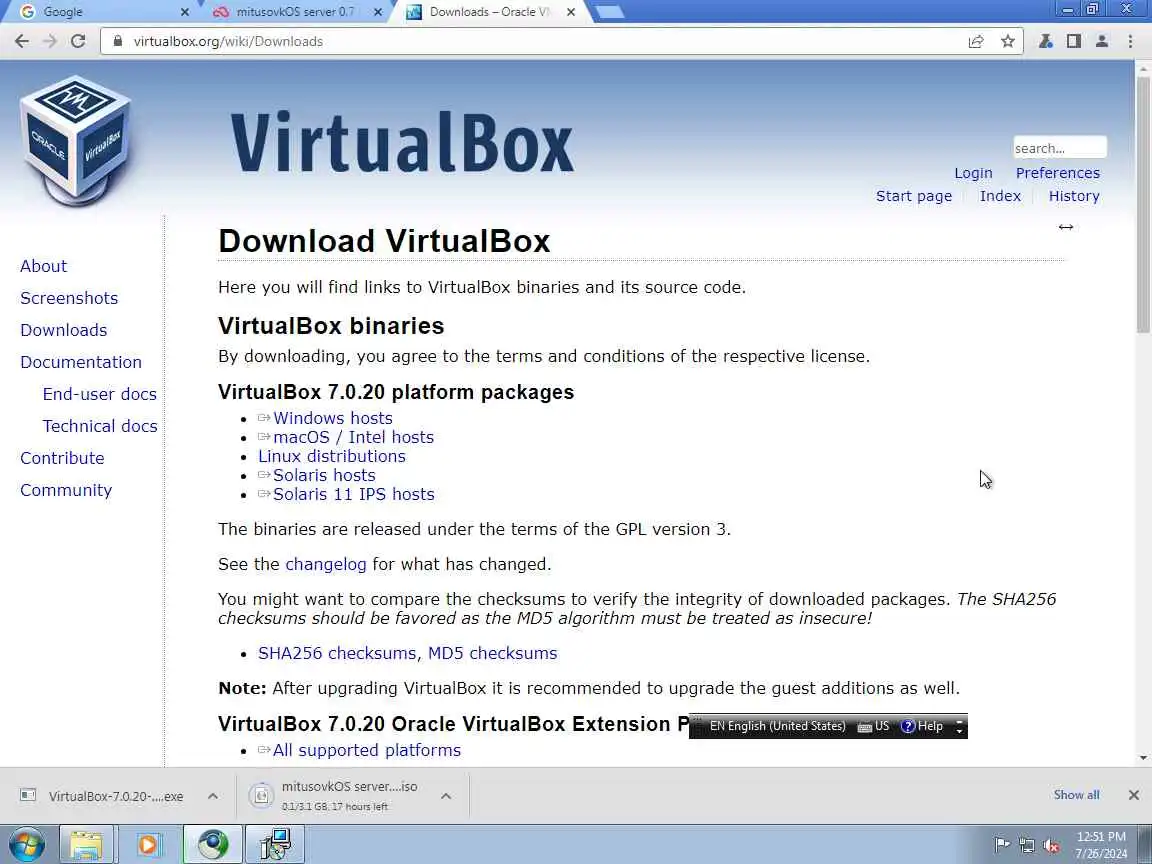Click the address bar URL
The width and height of the screenshot is (1152, 864).
point(228,42)
